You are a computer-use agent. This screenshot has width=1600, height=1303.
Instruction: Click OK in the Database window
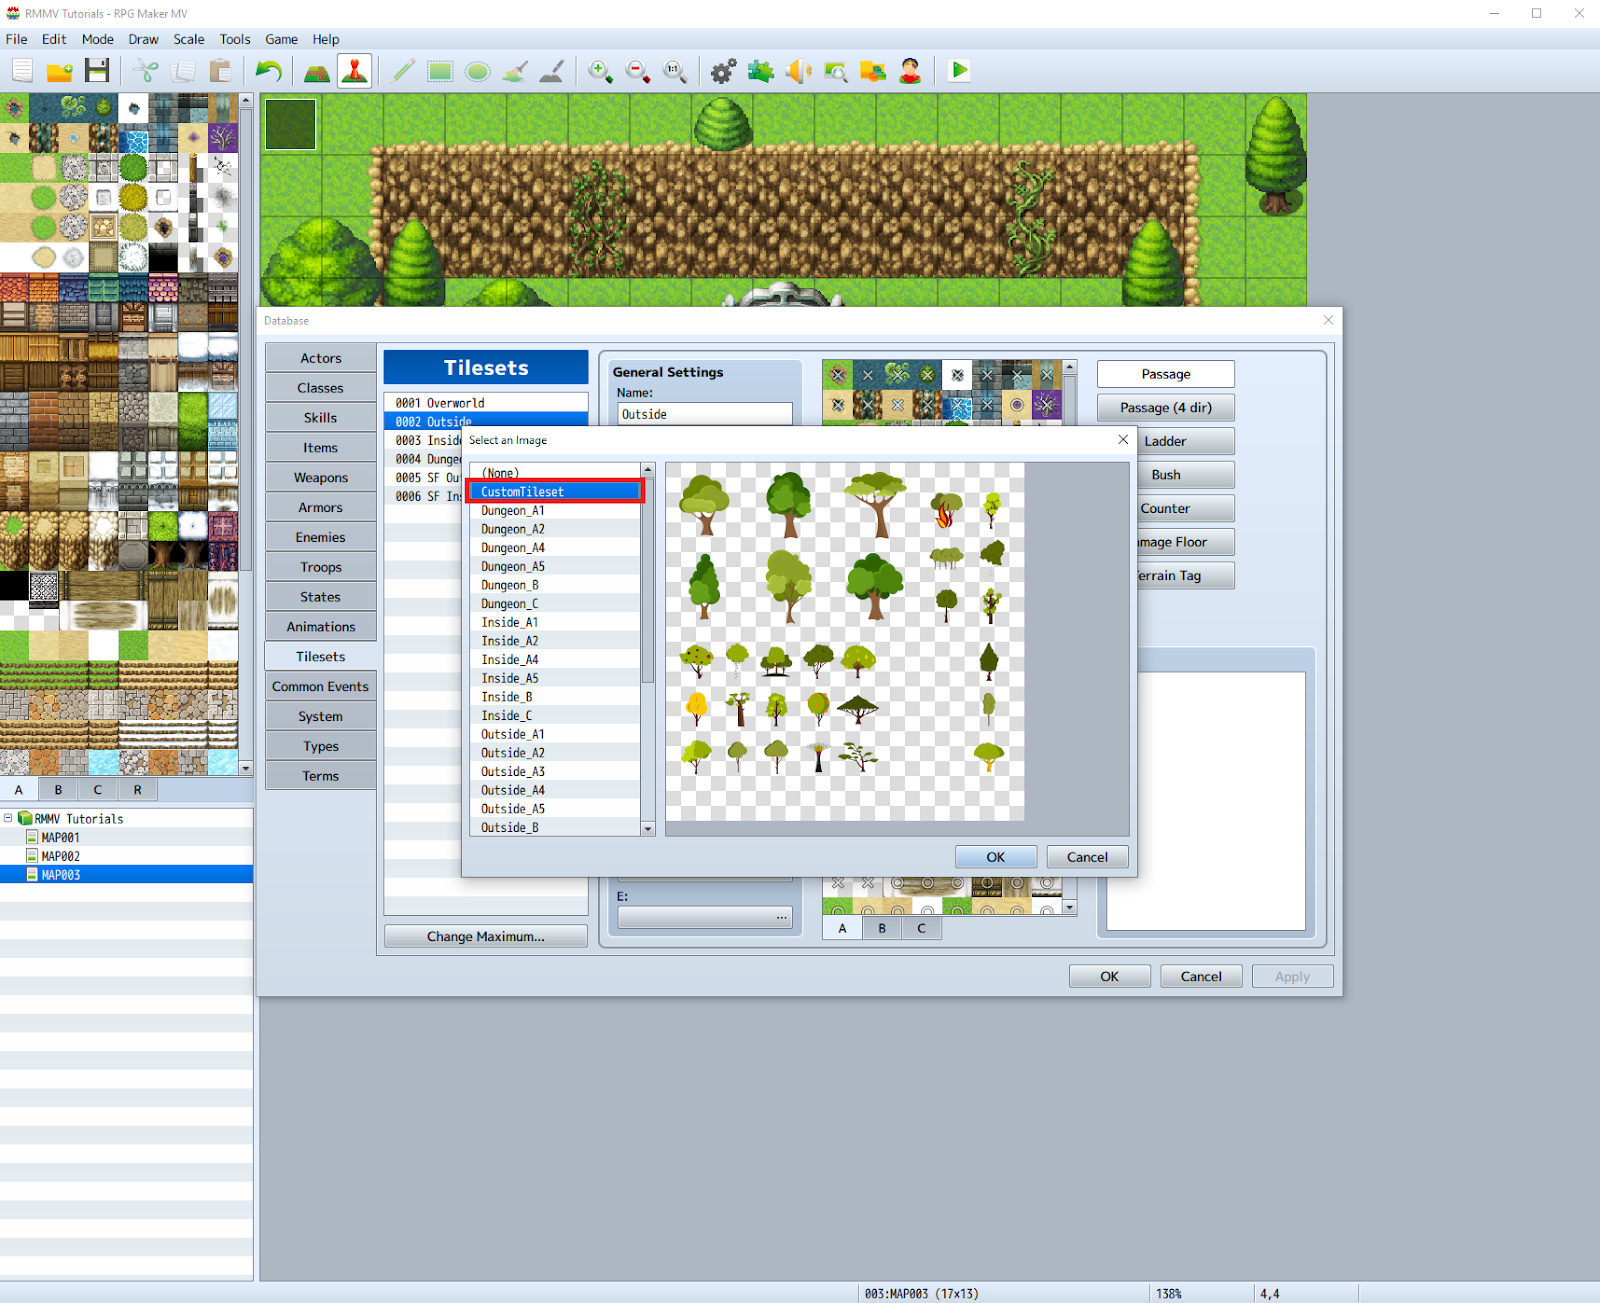tap(1110, 976)
